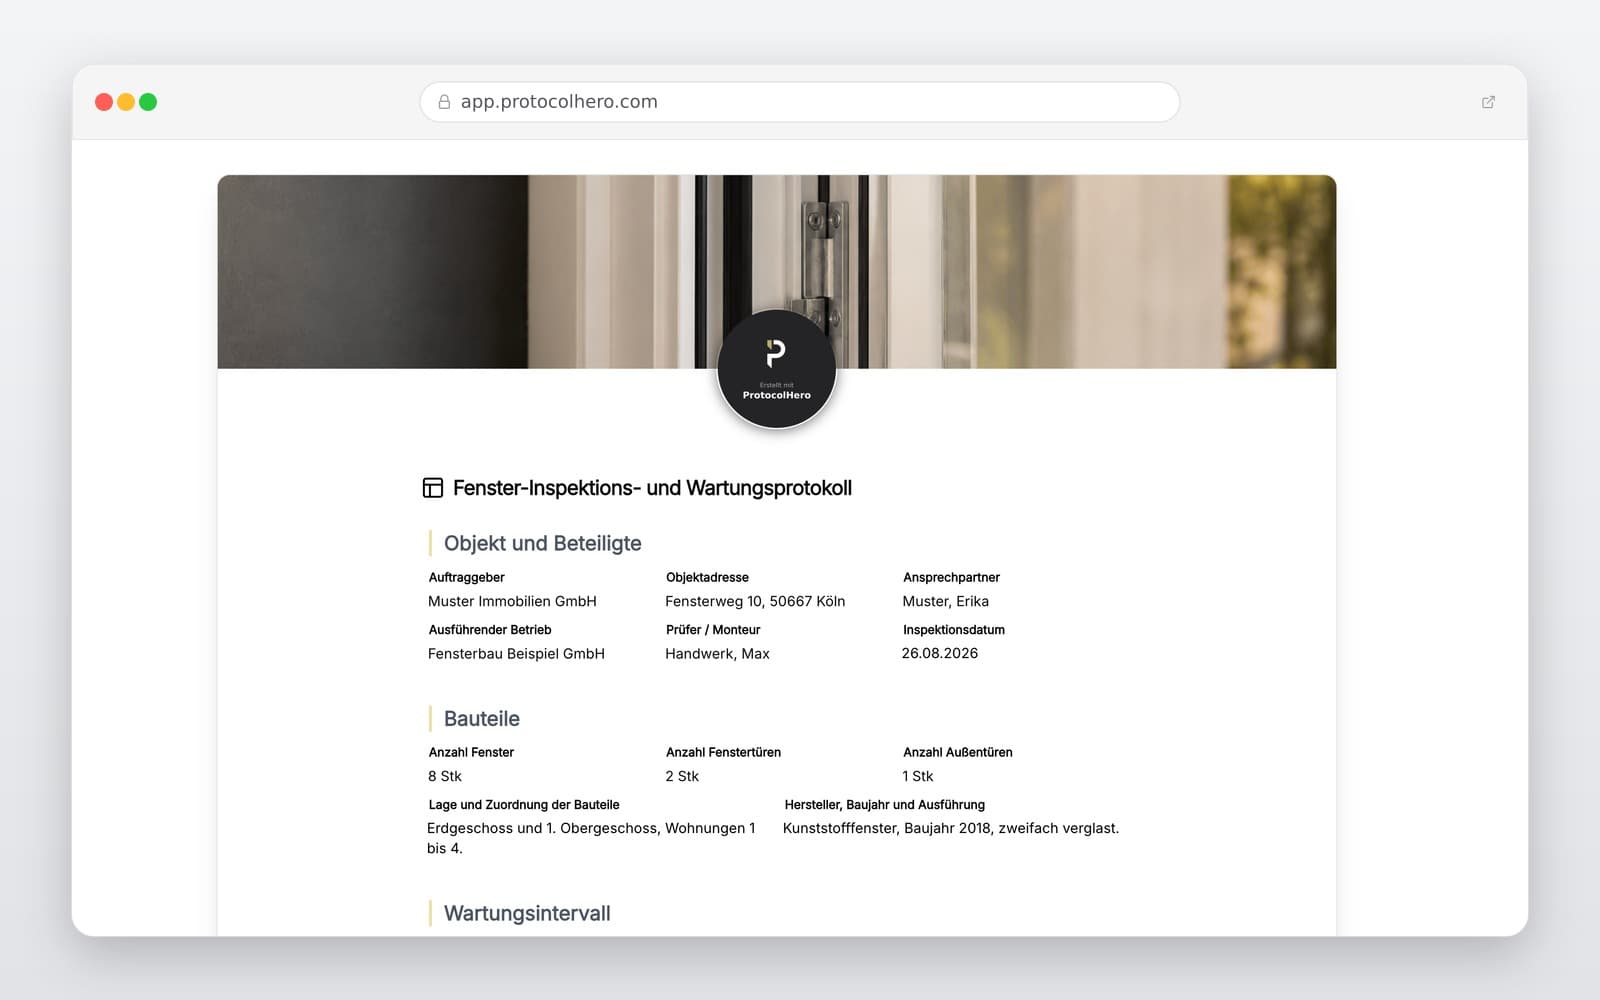The width and height of the screenshot is (1600, 1000).
Task: Click the value Handwerk, Max
Action: point(717,654)
